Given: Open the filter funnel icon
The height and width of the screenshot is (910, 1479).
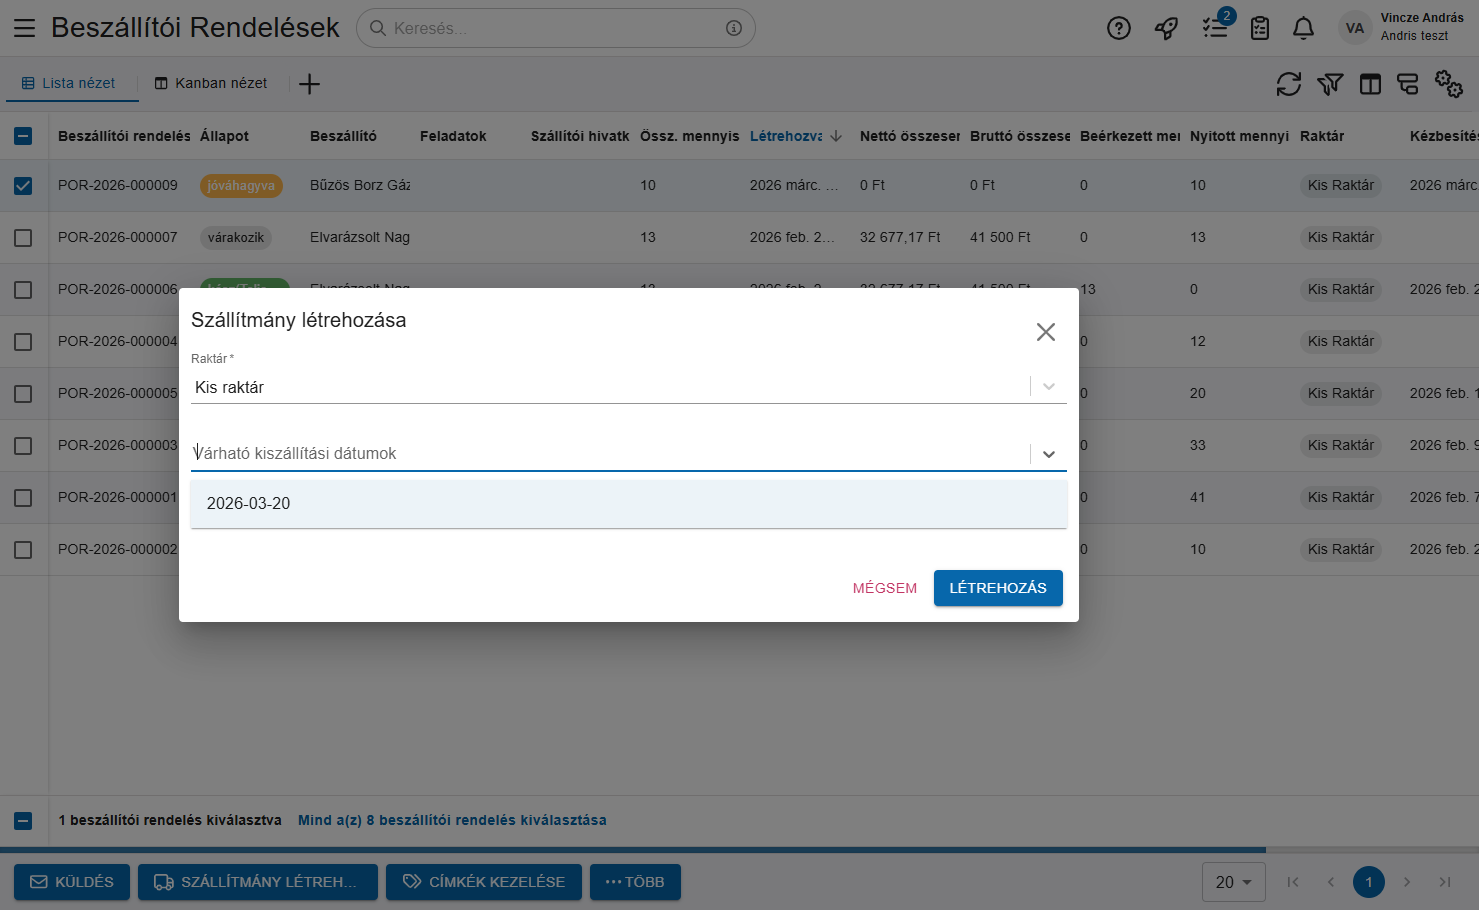Looking at the screenshot, I should [1329, 84].
